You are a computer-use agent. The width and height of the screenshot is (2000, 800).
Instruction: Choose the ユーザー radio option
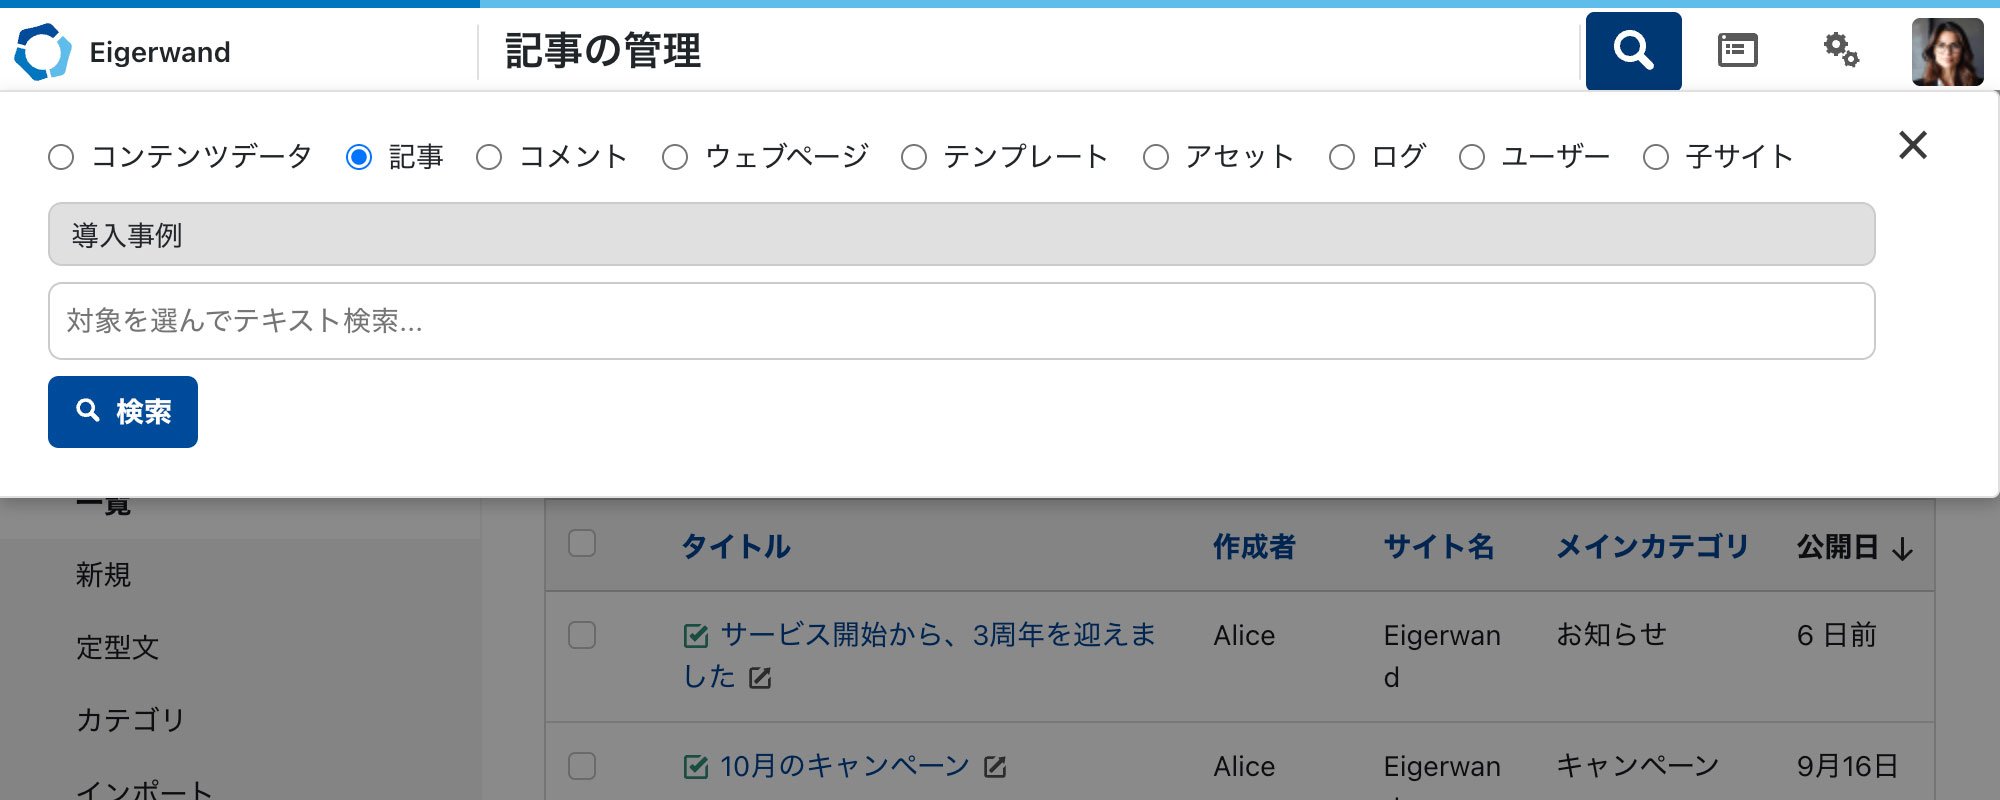pos(1471,156)
